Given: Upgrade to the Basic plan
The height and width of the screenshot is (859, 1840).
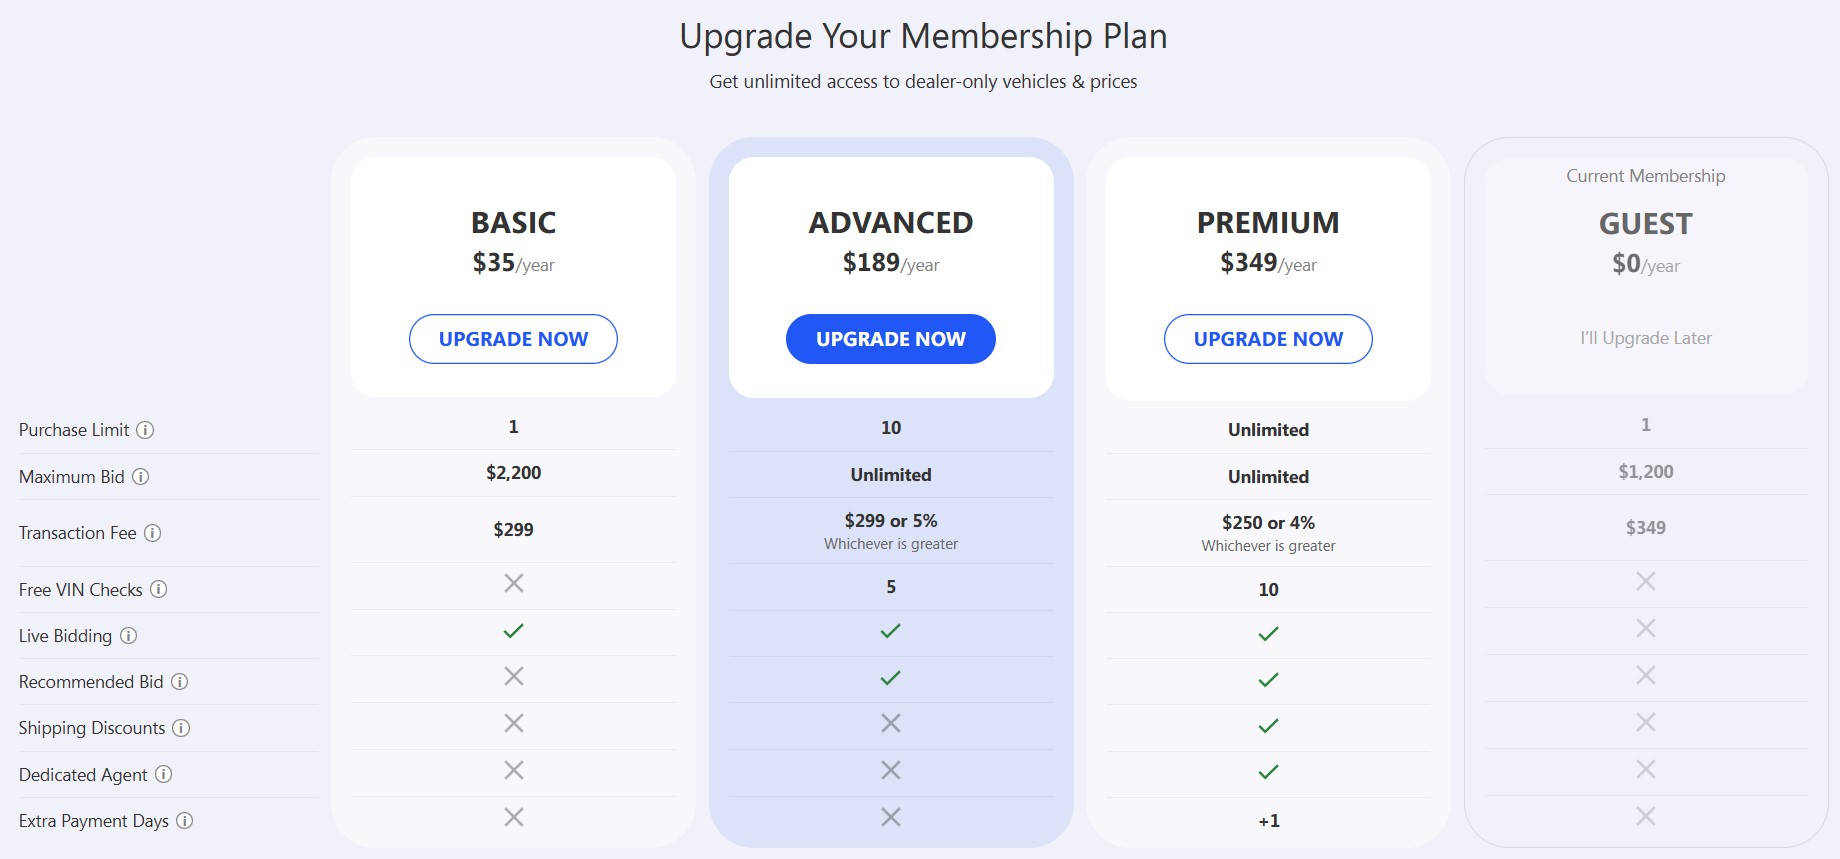Looking at the screenshot, I should [x=513, y=339].
